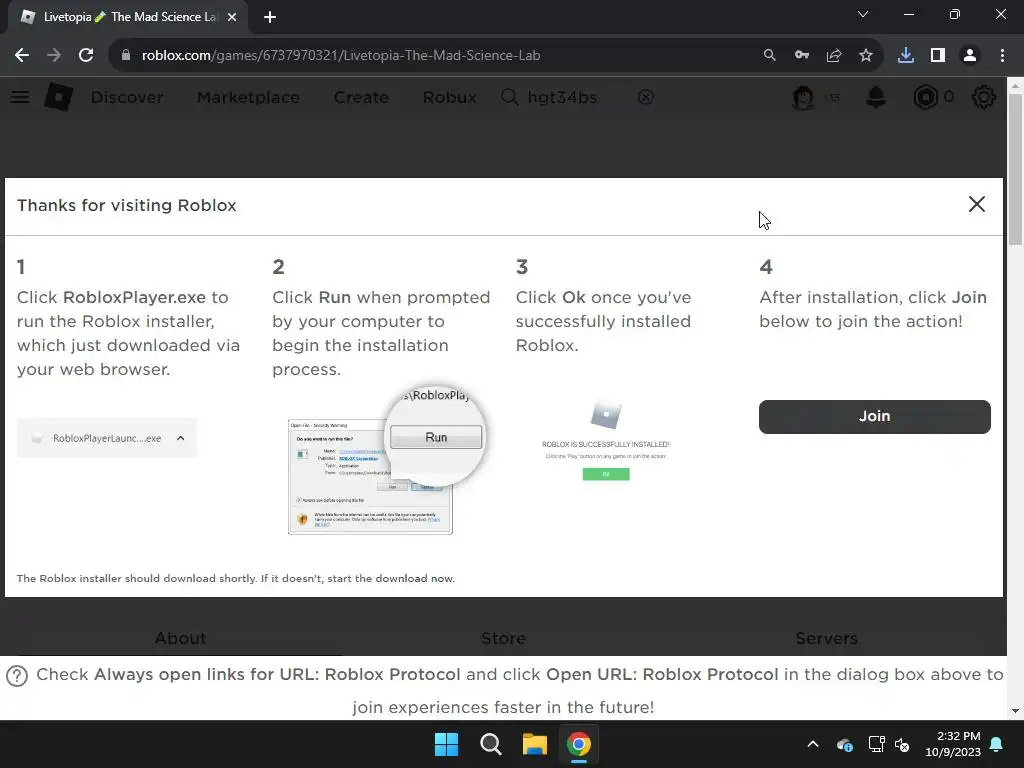
Task: Show hidden system tray icons
Action: pyautogui.click(x=813, y=744)
